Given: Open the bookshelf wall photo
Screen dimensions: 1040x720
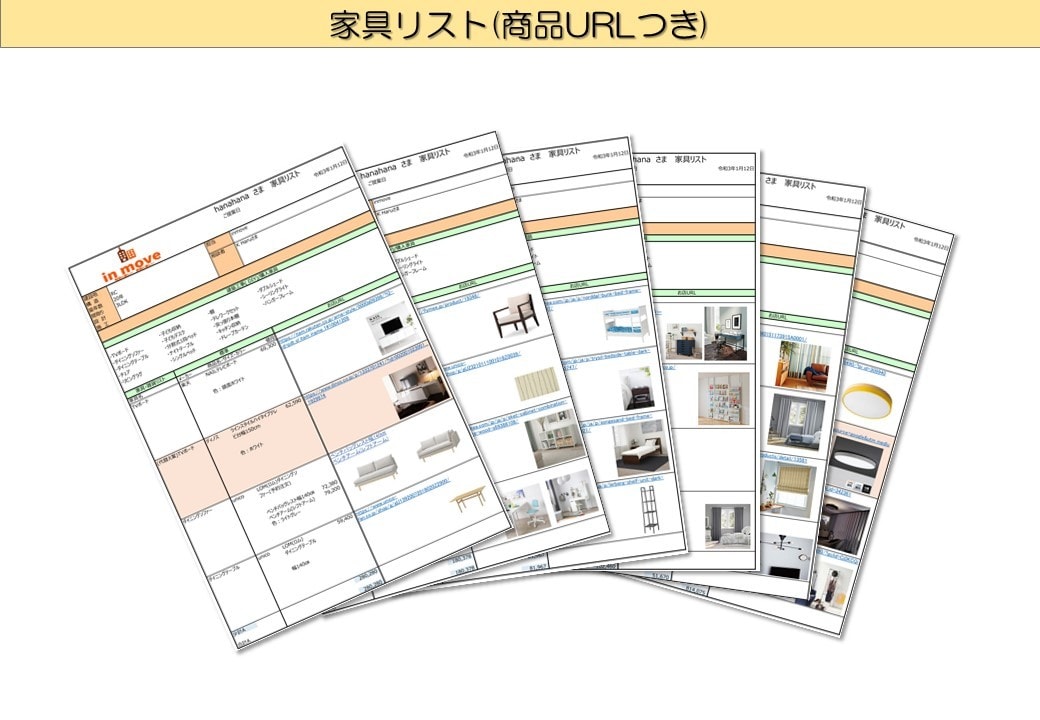Looking at the screenshot, I should tap(724, 398).
